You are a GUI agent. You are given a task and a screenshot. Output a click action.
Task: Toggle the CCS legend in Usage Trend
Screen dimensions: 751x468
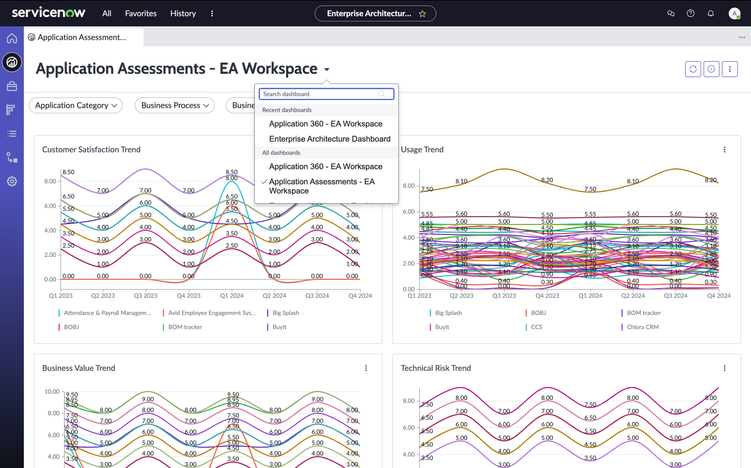pyautogui.click(x=534, y=327)
